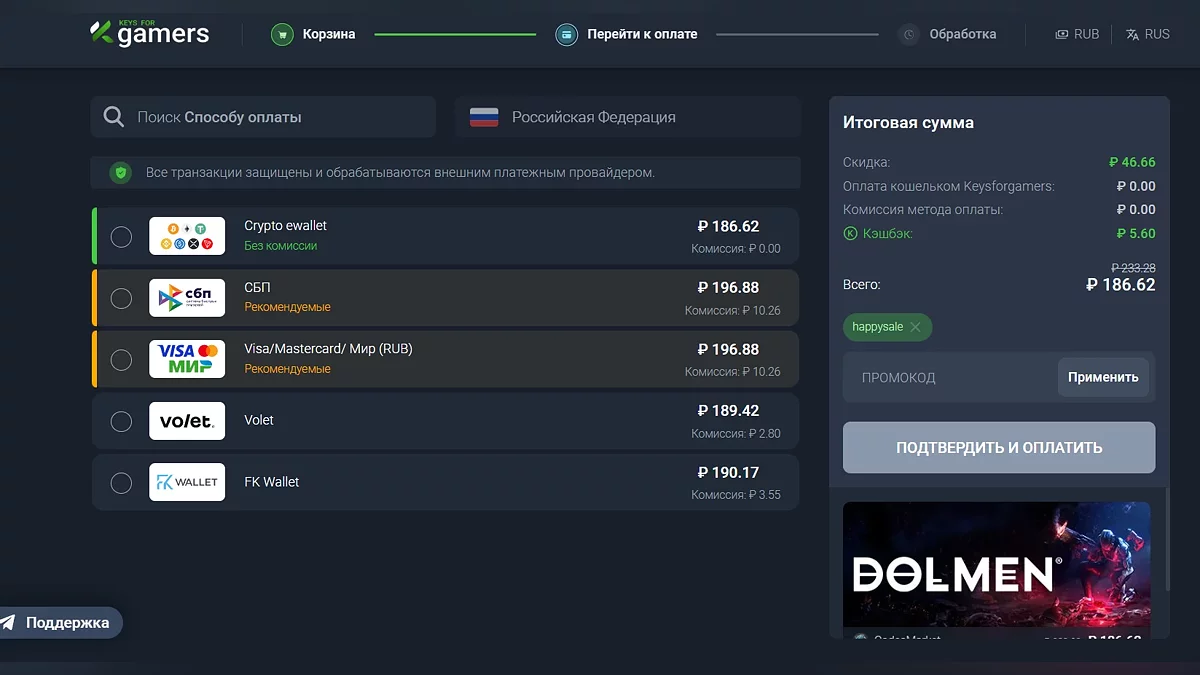Click the crossed-out ₽ 233.28 price
Screen dimensions: 1200x675
pos(1133,268)
